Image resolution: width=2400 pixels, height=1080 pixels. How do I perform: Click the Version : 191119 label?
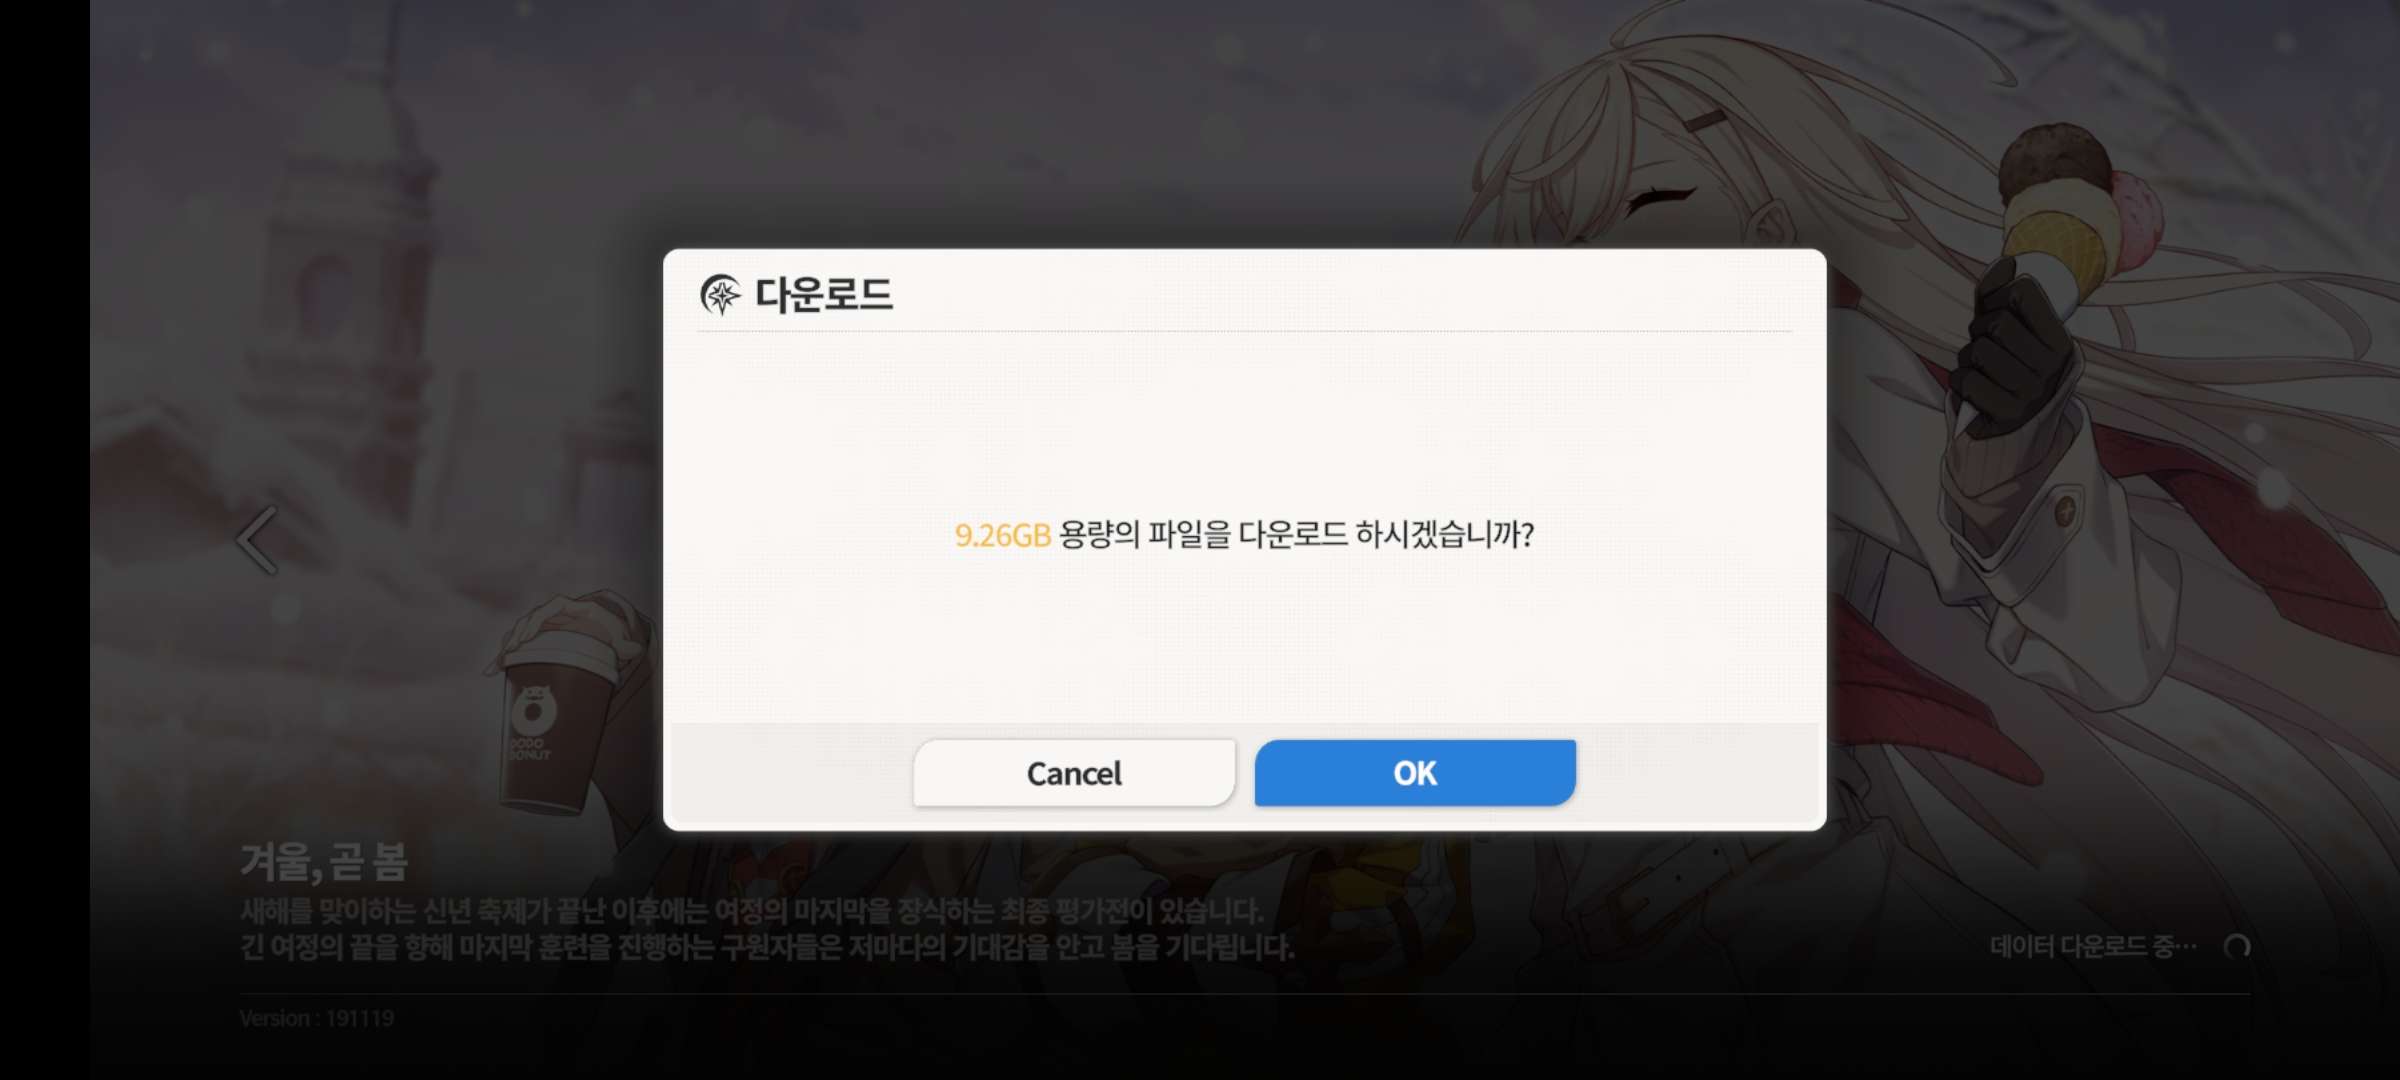317,1018
